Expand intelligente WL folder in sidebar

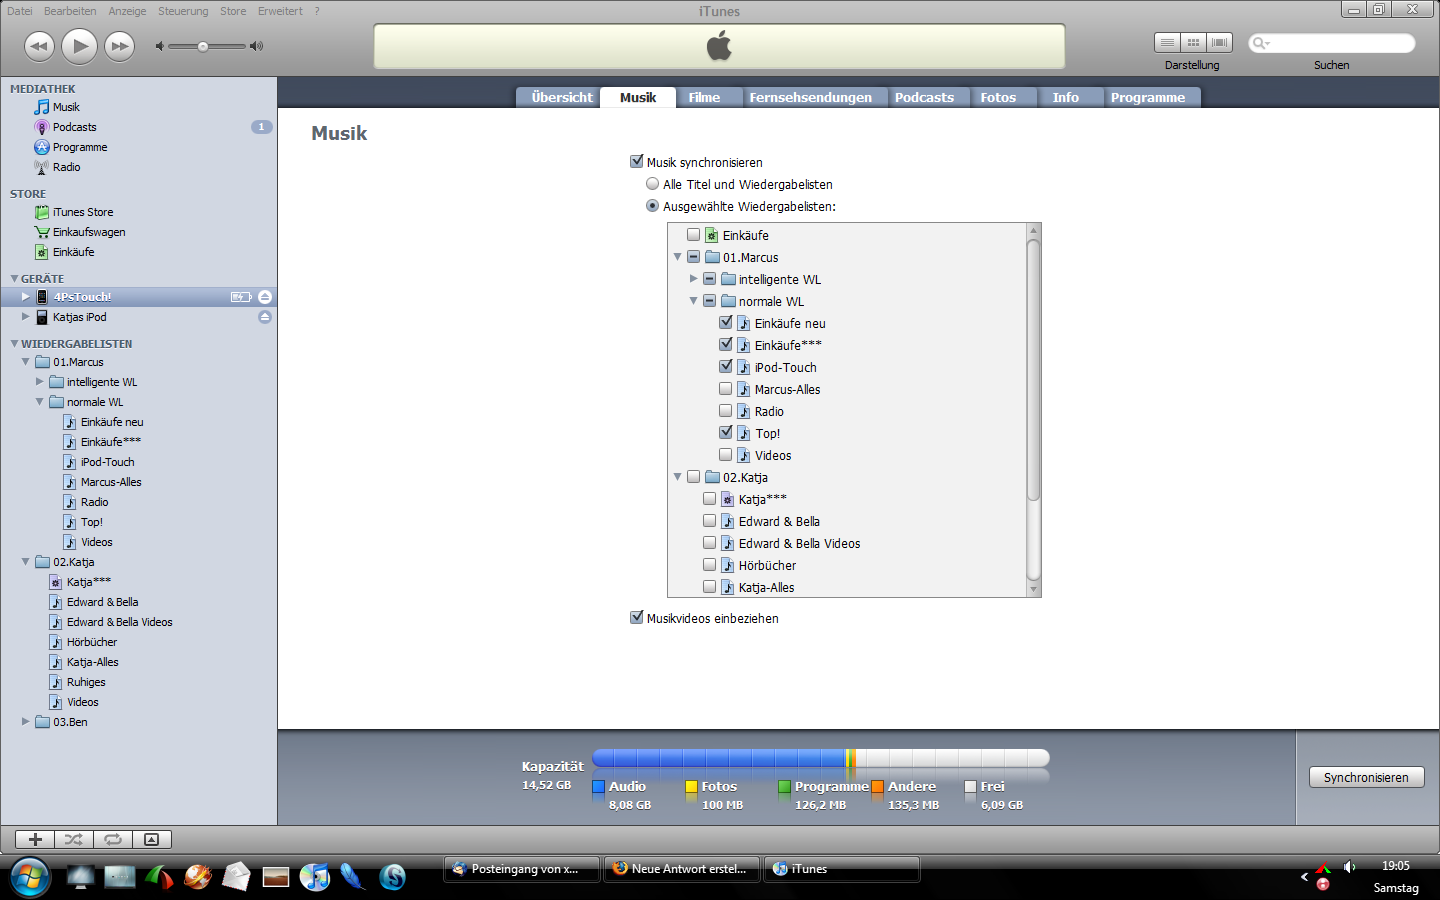click(x=39, y=382)
